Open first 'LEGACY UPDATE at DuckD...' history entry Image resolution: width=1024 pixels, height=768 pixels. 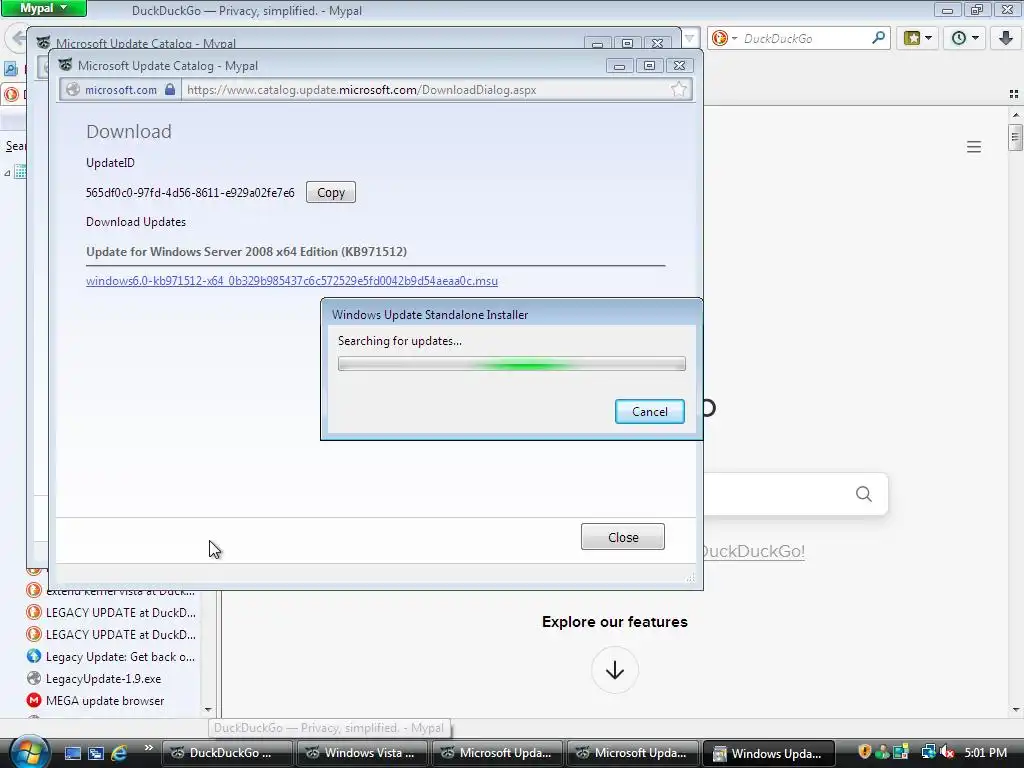[120, 613]
